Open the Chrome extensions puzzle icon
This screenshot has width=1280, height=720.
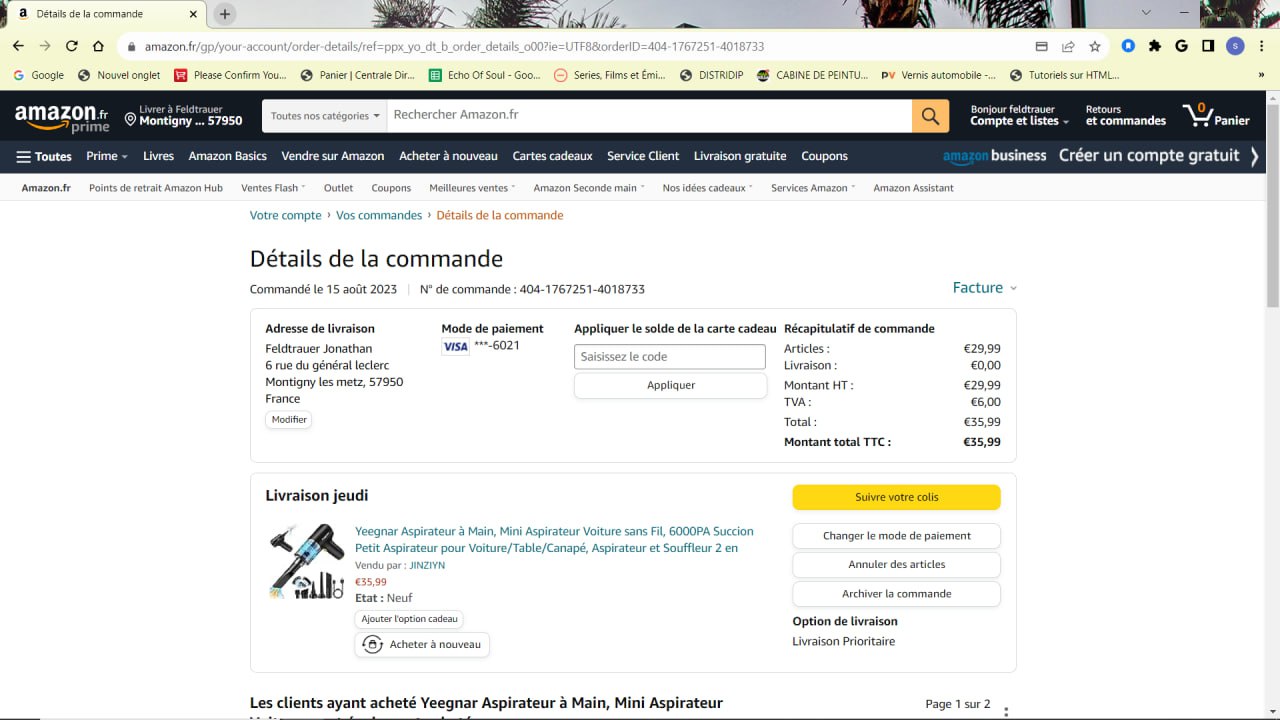click(x=1155, y=46)
